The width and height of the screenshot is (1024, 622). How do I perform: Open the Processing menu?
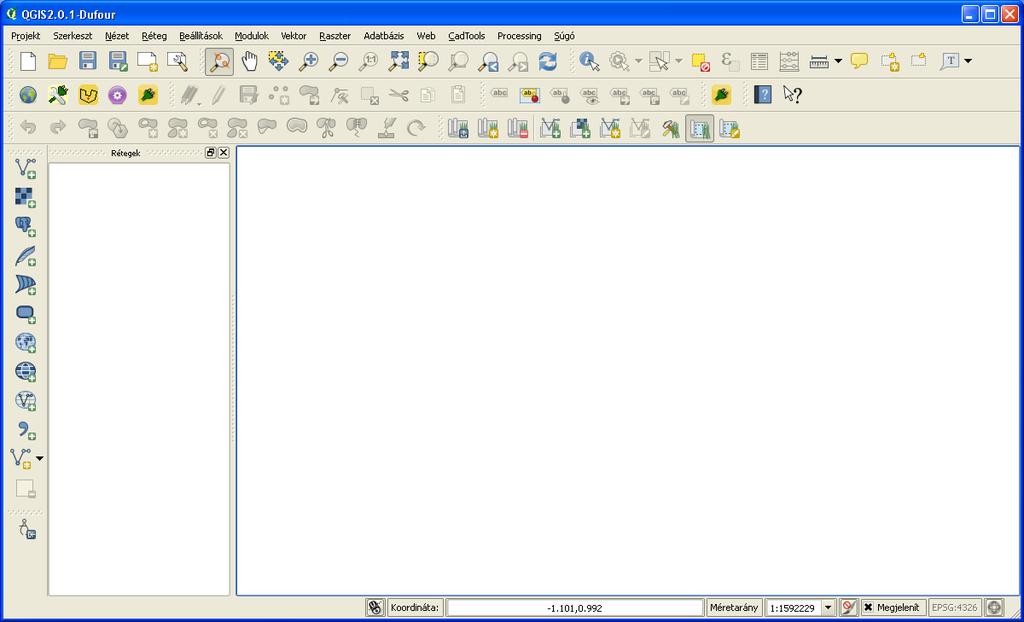pos(519,36)
